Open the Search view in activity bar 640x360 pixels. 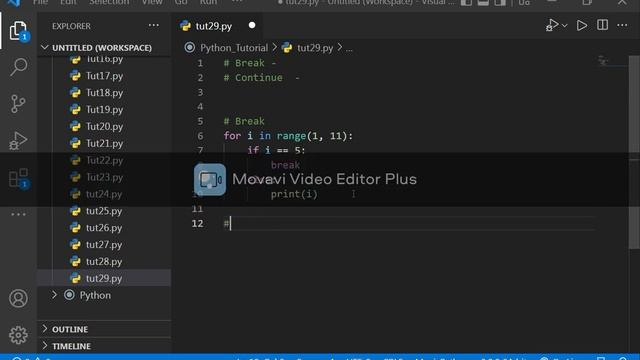[x=18, y=67]
